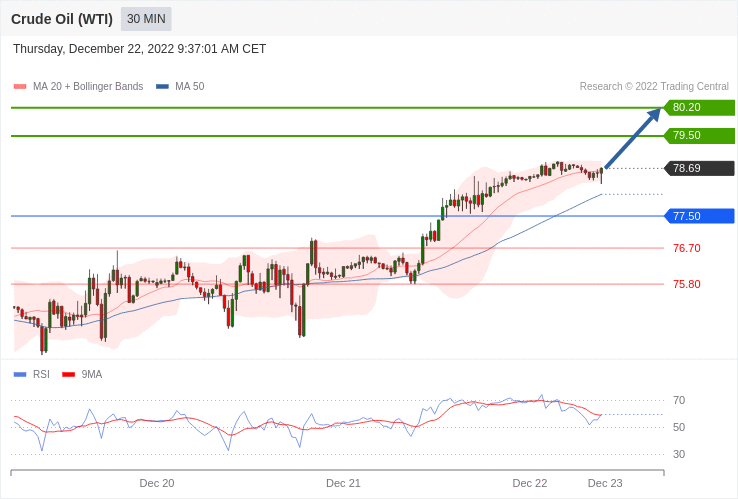Click the Dec 23 date axis label
Image resolution: width=738 pixels, height=500 pixels.
click(605, 484)
